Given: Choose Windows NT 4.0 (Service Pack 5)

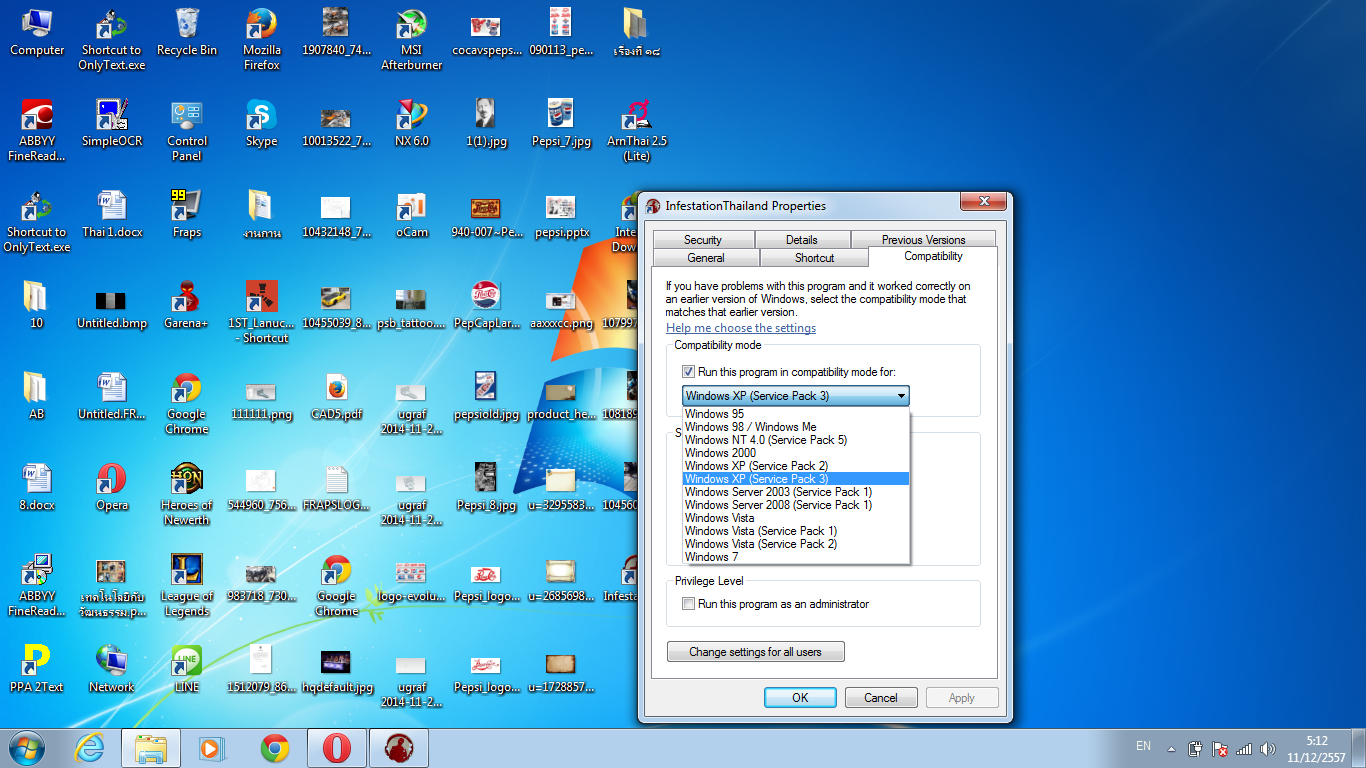Looking at the screenshot, I should click(x=796, y=440).
